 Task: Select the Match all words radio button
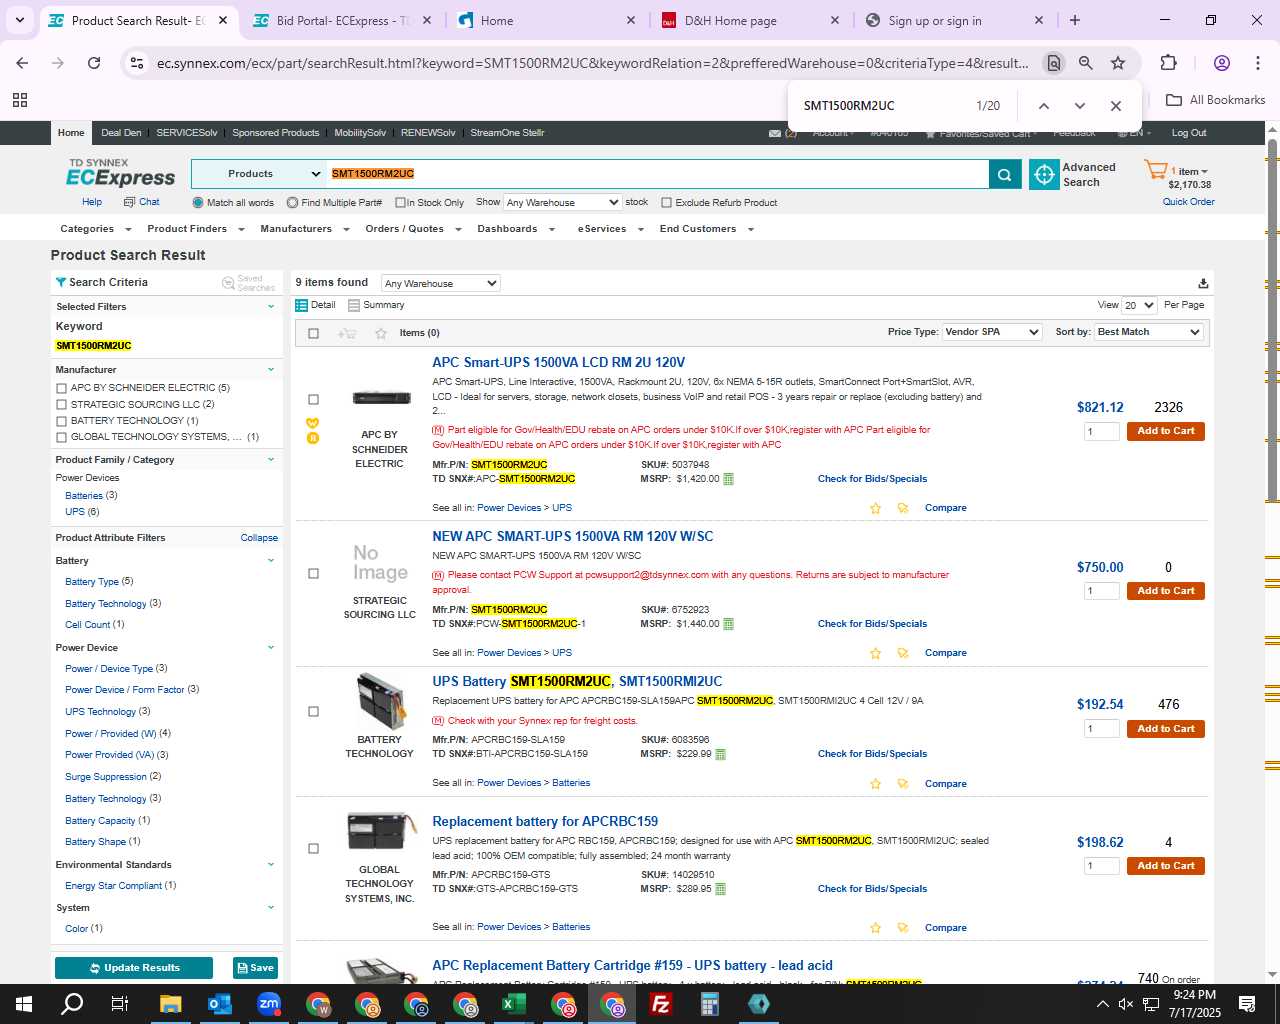tap(198, 203)
